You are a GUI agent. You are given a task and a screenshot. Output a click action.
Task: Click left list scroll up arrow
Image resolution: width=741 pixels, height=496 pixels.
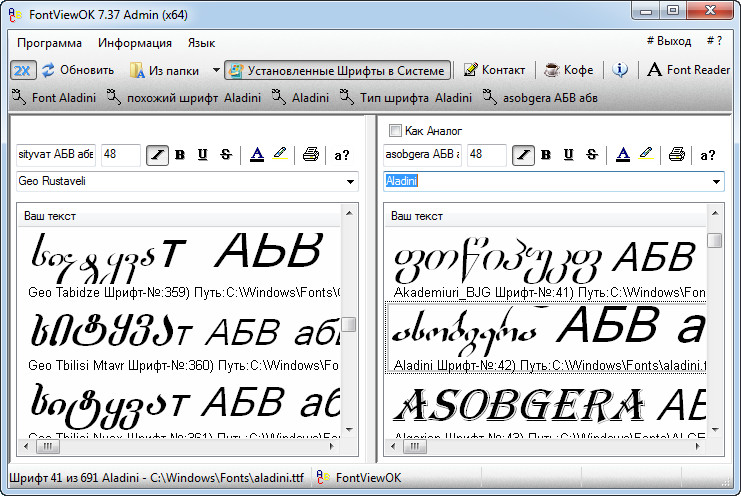click(x=349, y=214)
